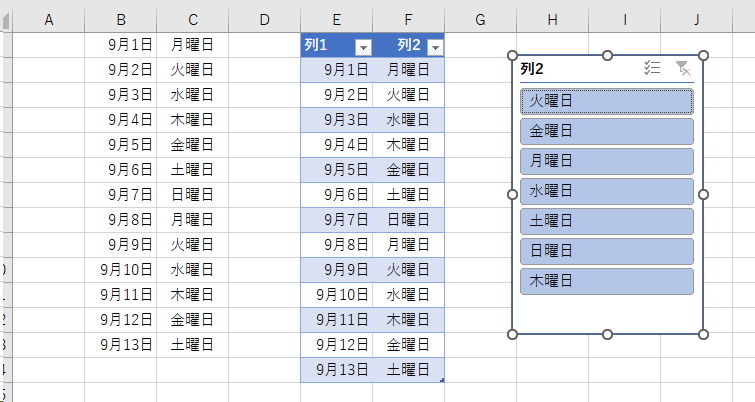755x402 pixels.
Task: Click slicer's top-left corner handle
Action: coord(513,56)
